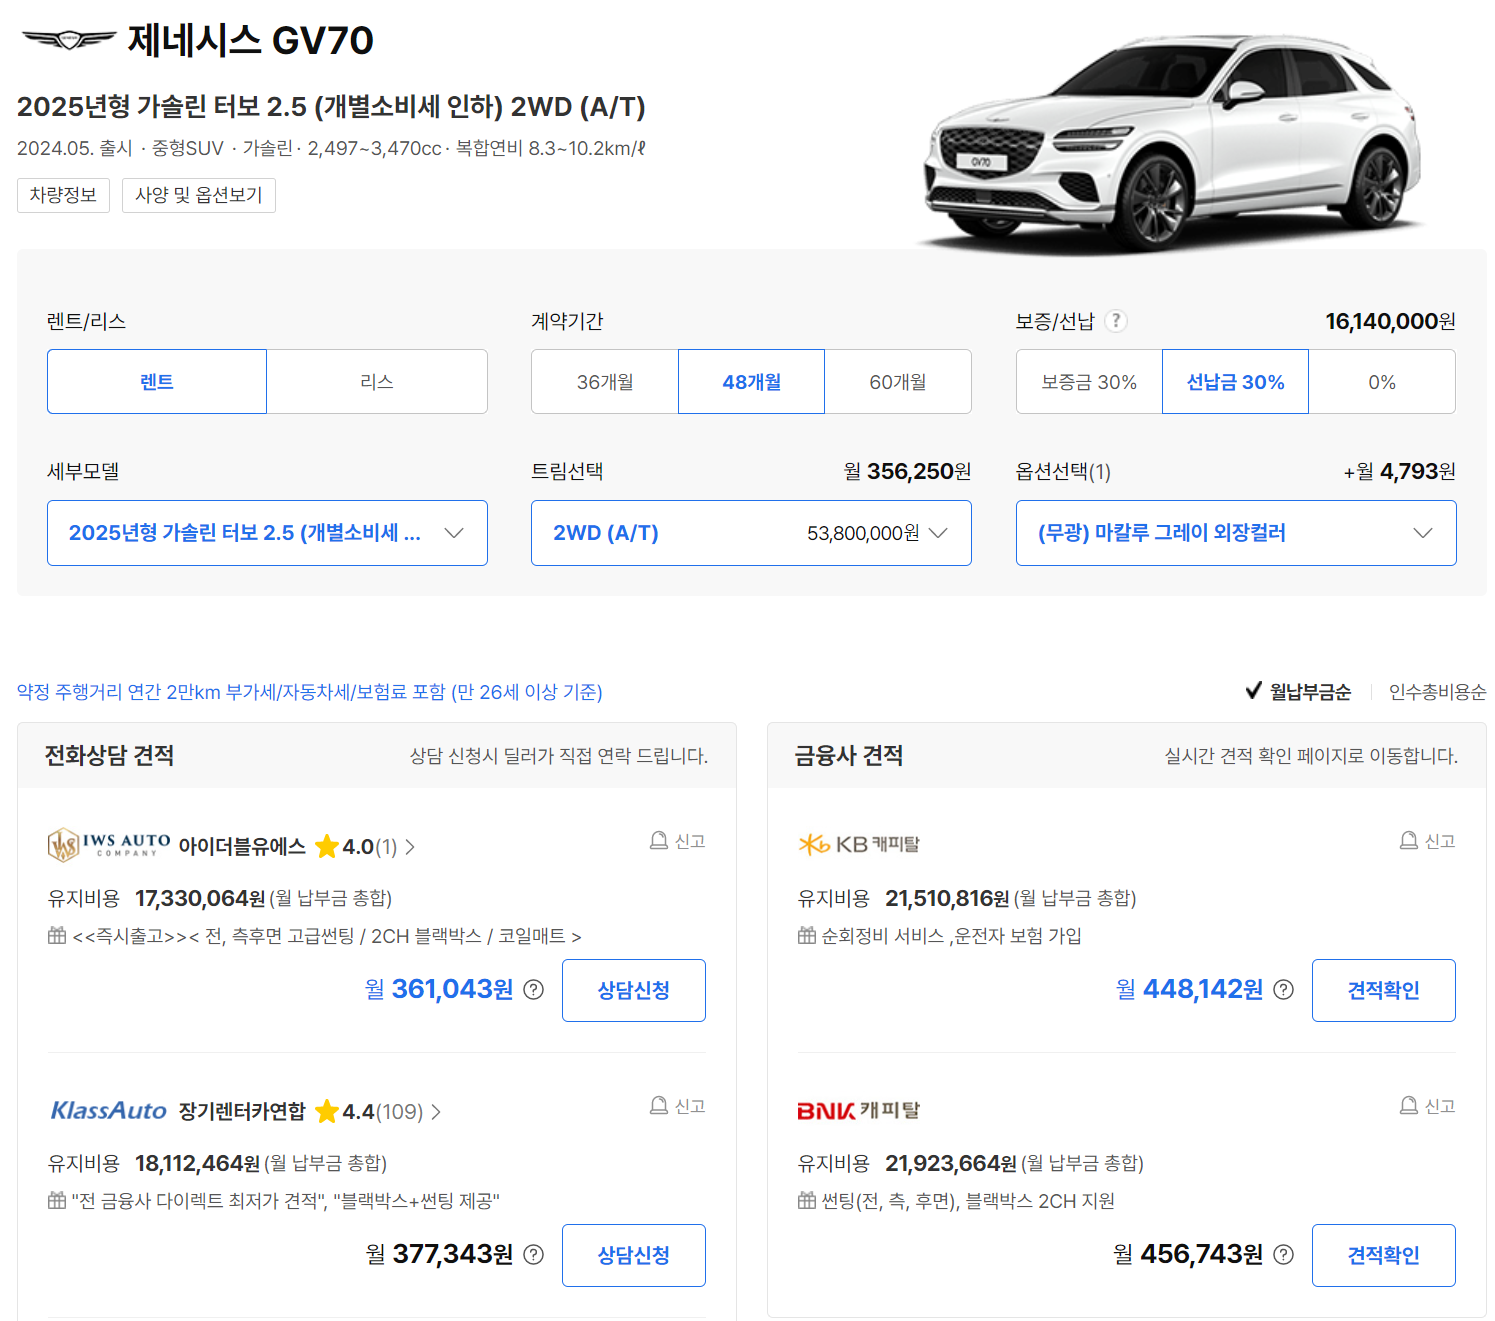The height and width of the screenshot is (1321, 1495).
Task: Open 아이더블유에스 dealer name link
Action: coord(242,847)
